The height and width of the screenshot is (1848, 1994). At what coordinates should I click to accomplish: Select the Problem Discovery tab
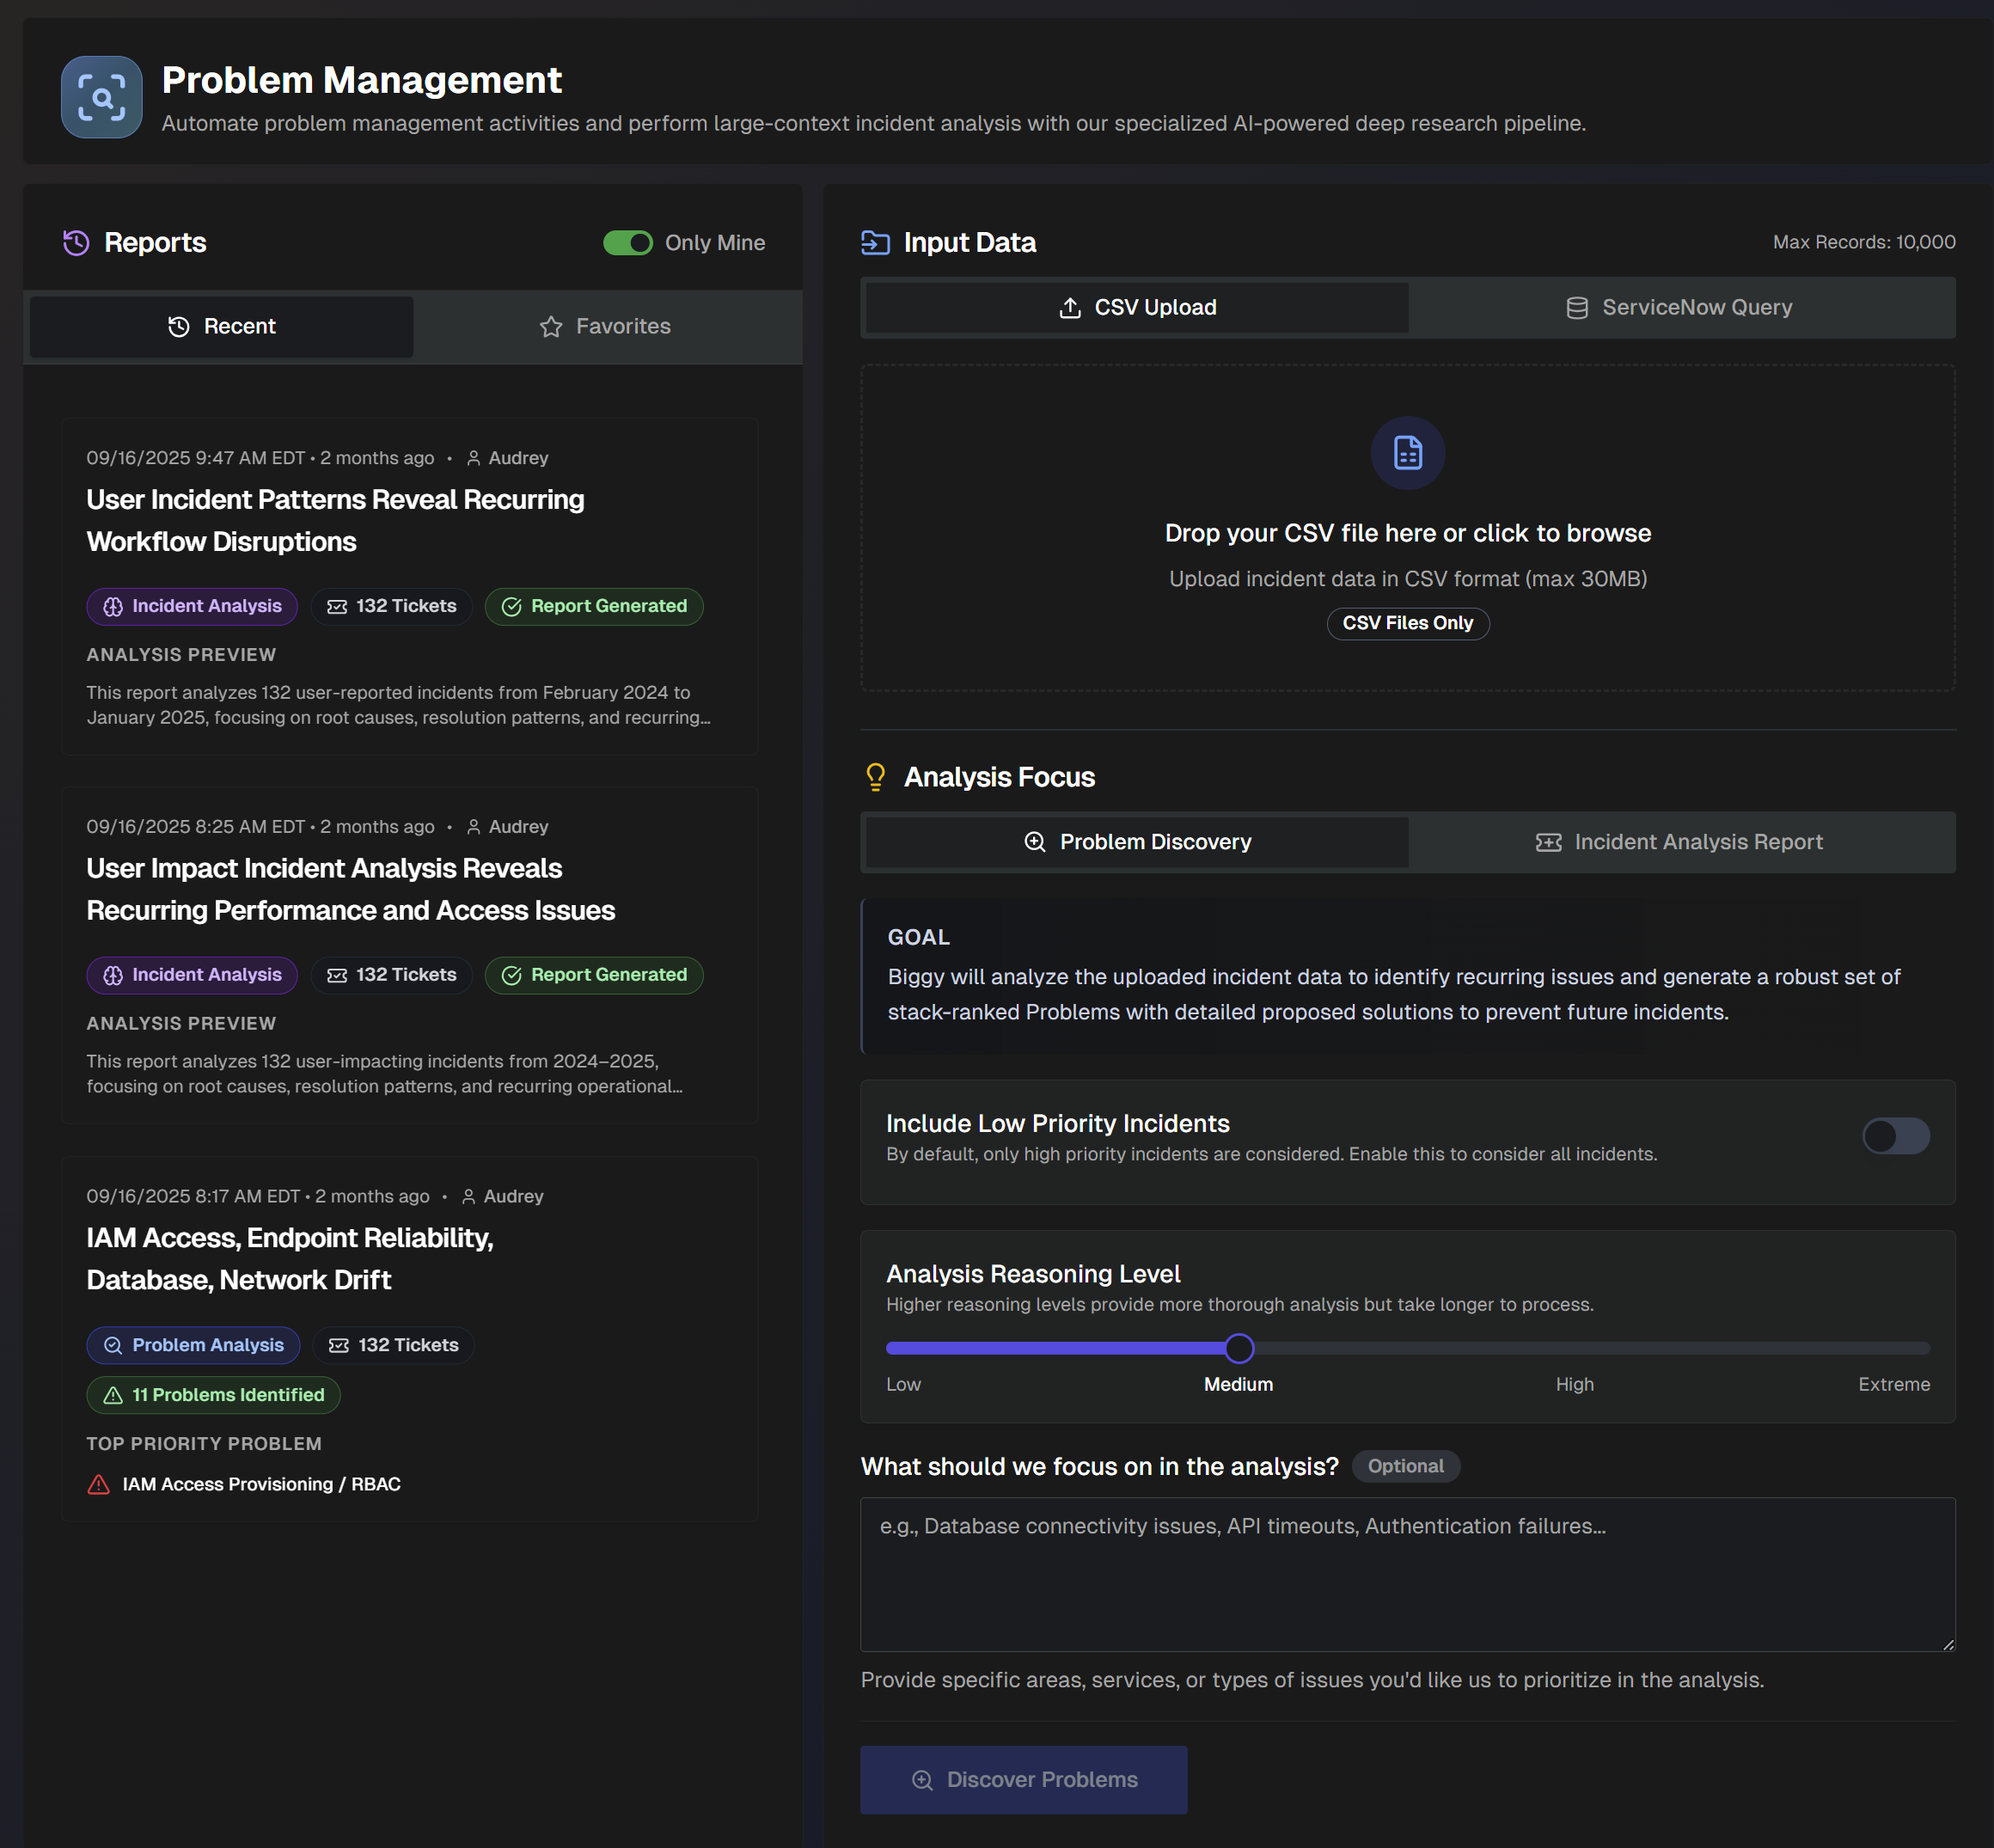tap(1137, 842)
